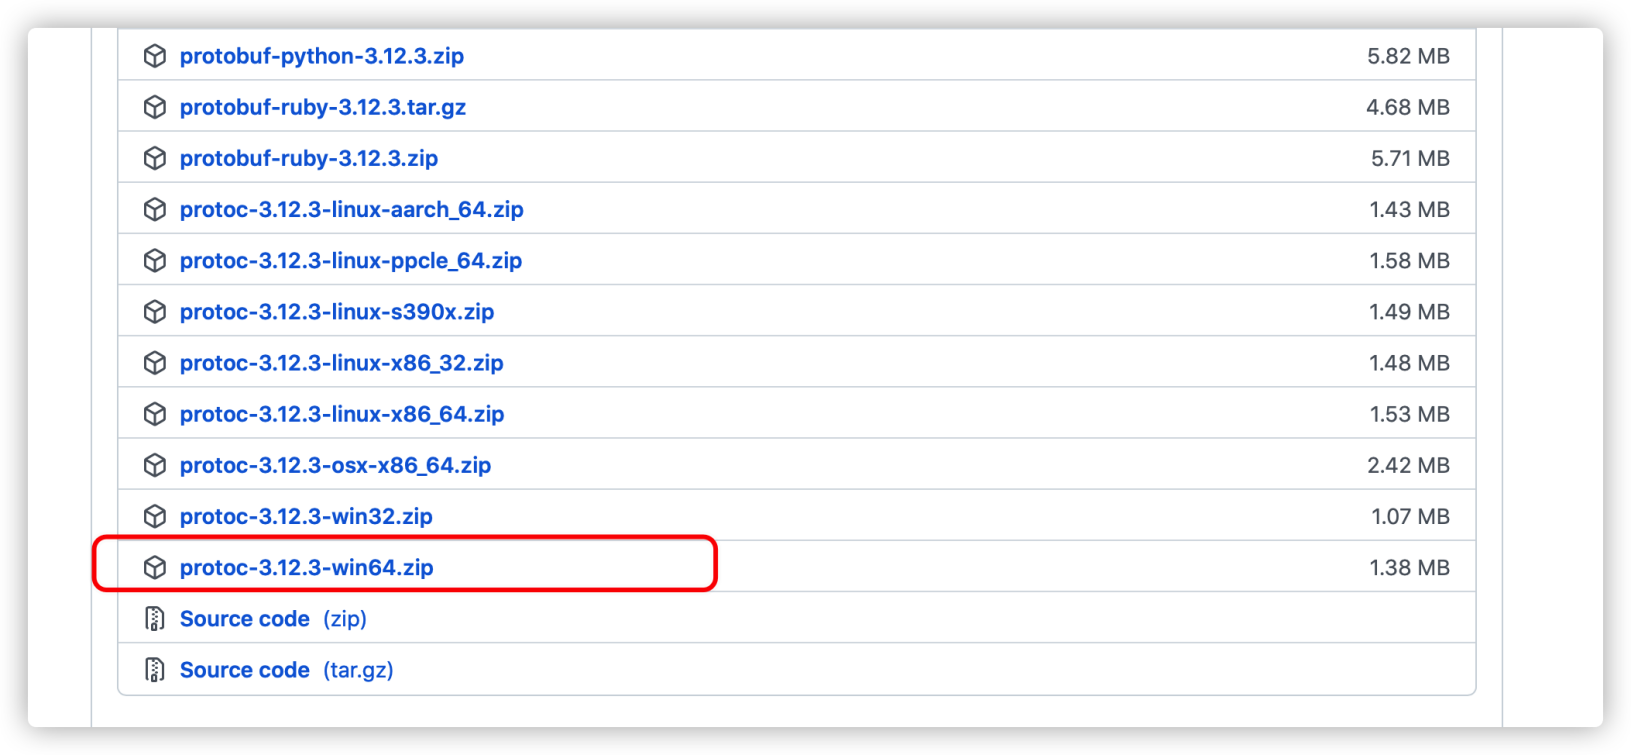Download protoc-3.12.3-win32.zip
Image resolution: width=1631 pixels, height=755 pixels.
[306, 516]
